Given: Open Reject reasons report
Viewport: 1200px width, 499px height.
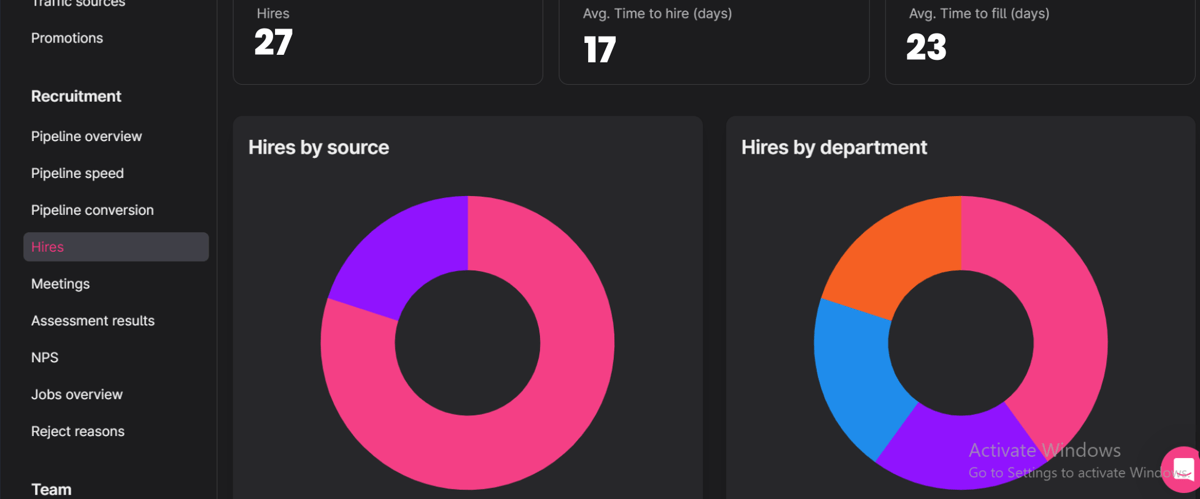Looking at the screenshot, I should [x=78, y=432].
